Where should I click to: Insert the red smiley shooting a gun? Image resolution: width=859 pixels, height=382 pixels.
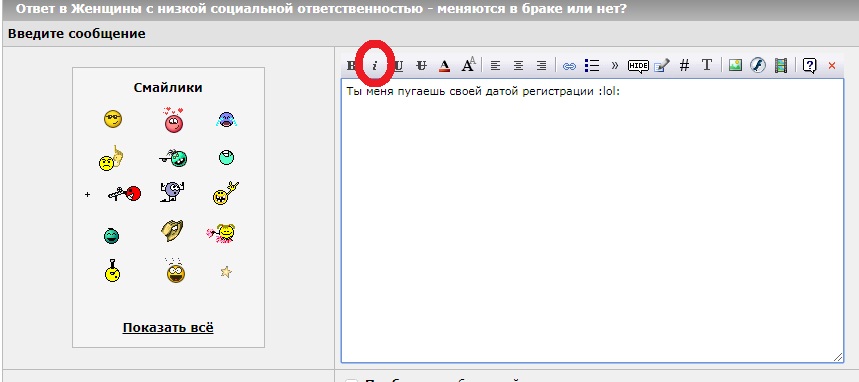pos(124,193)
